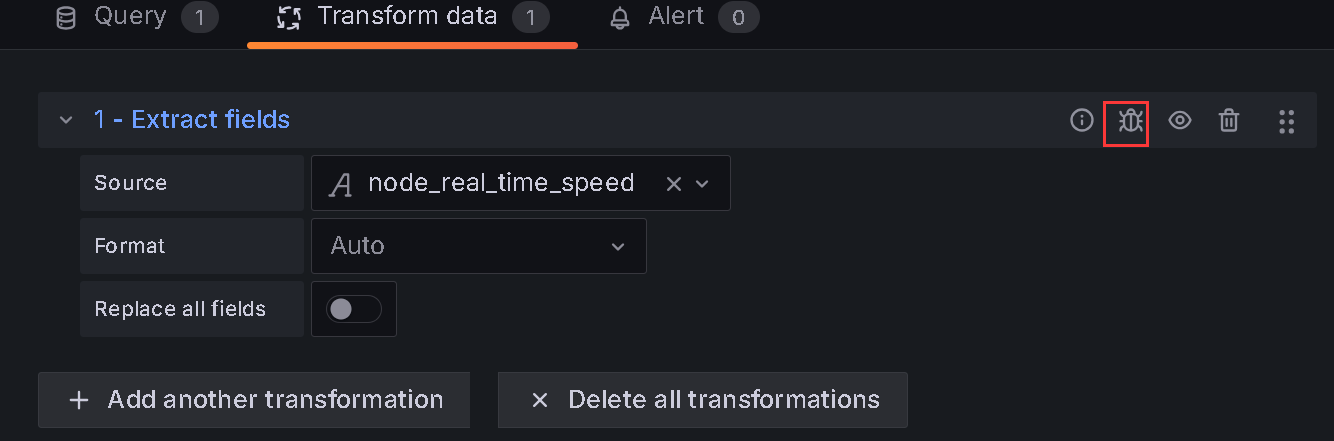
Task: Open the Source dropdown arrow
Action: (x=702, y=184)
